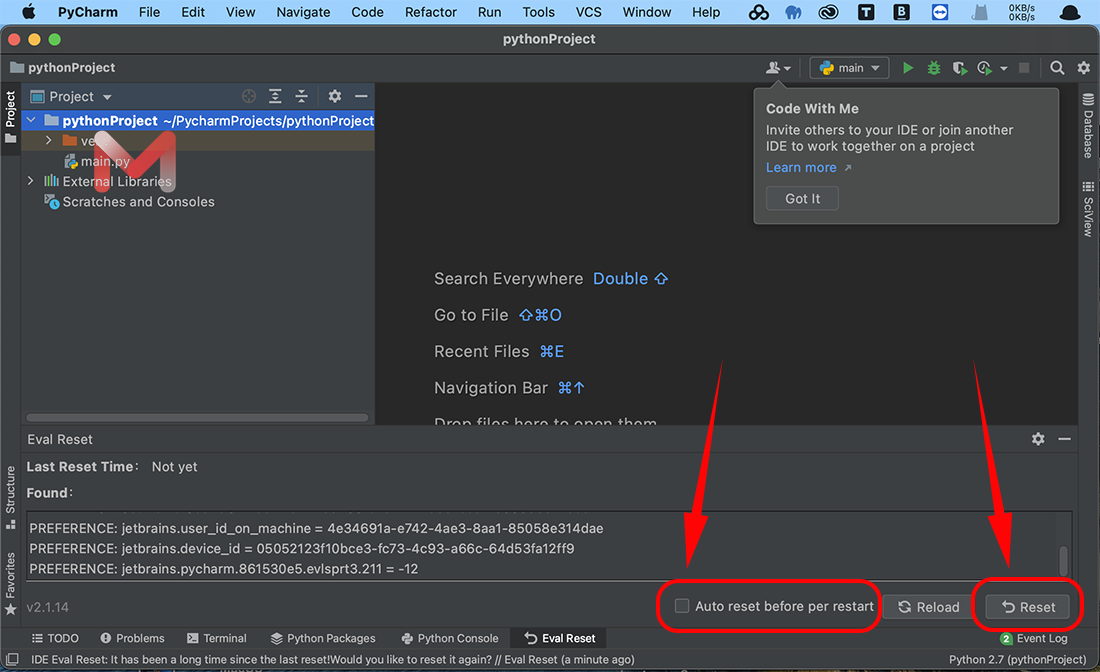Enable Auto reset before per restart
The image size is (1100, 672).
pyautogui.click(x=682, y=606)
